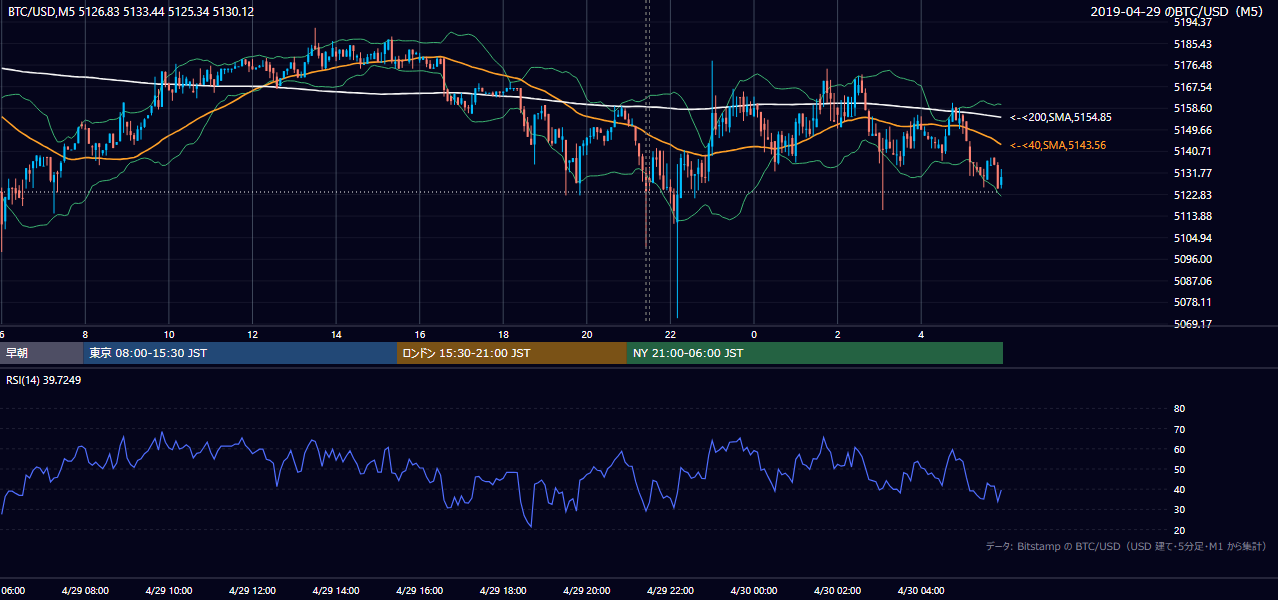Click price axis label 5104.94

[x=1192, y=238]
